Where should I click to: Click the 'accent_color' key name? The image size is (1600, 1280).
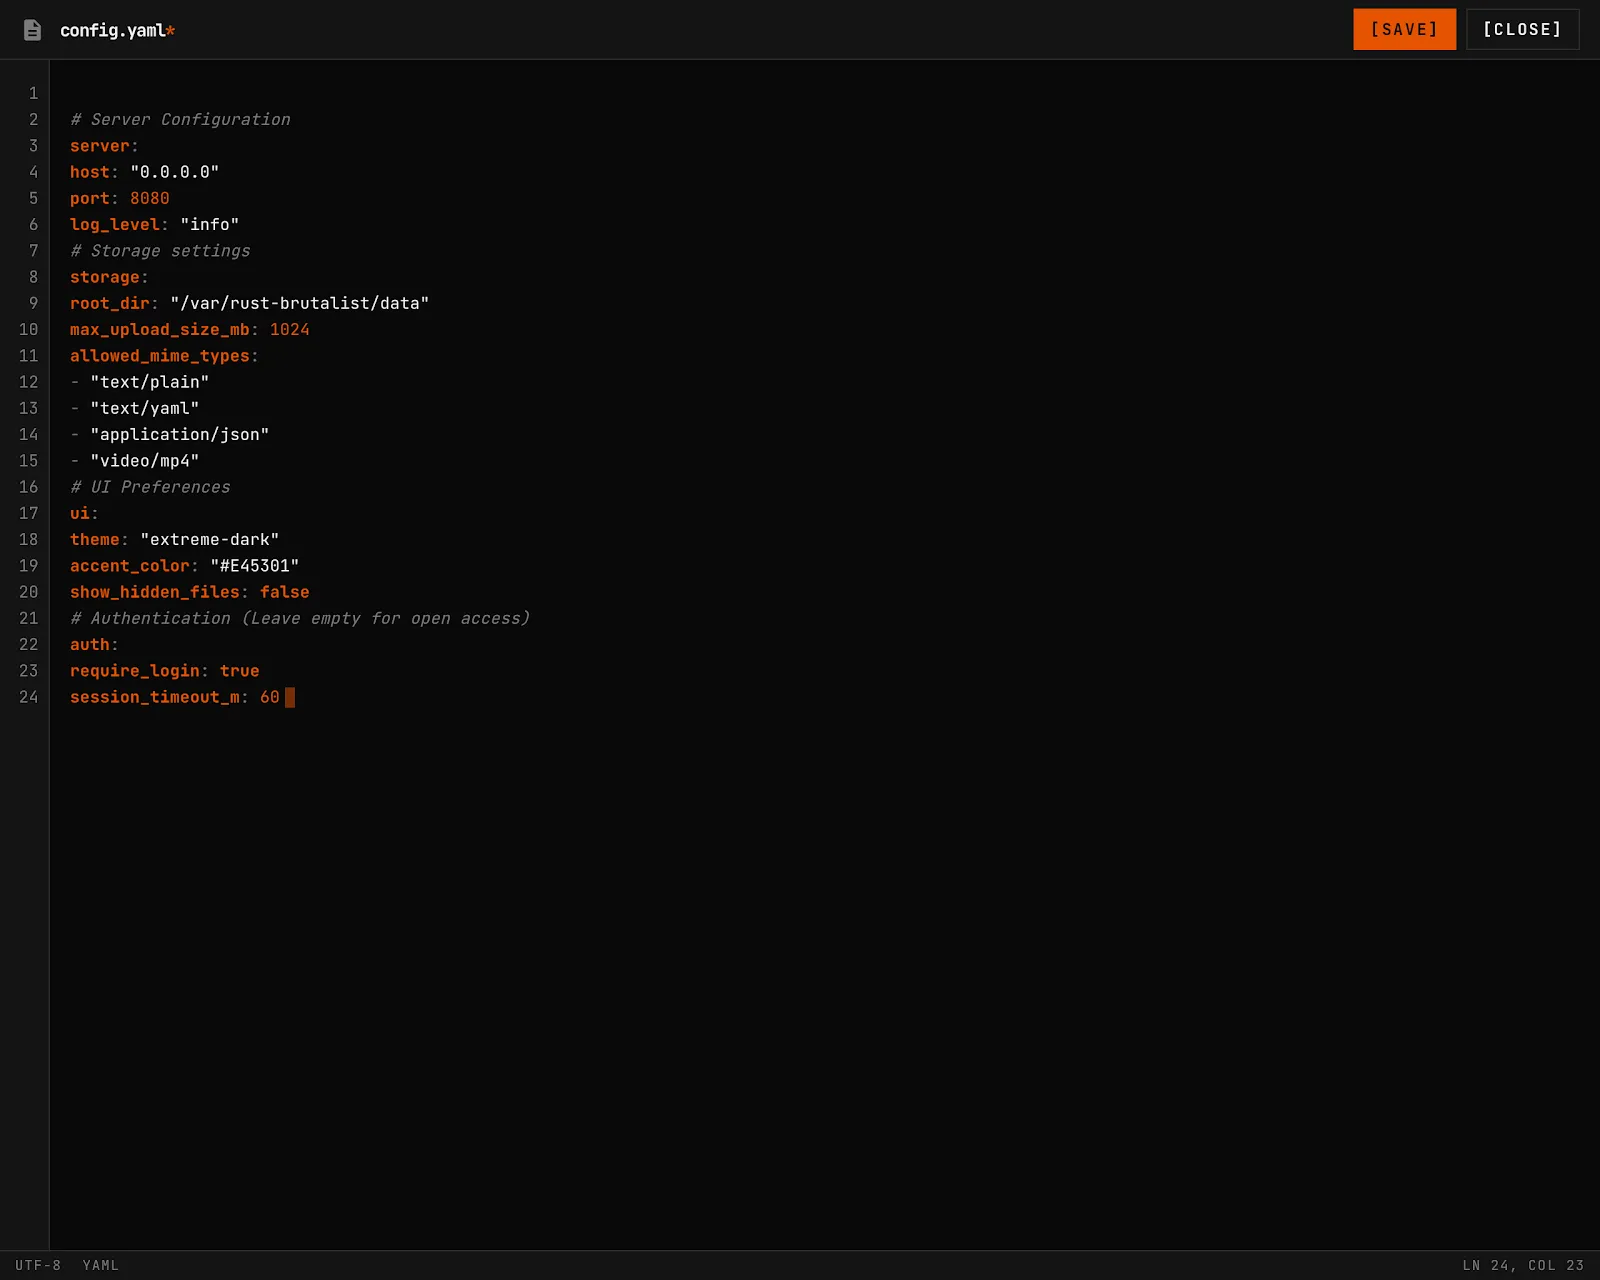[130, 566]
